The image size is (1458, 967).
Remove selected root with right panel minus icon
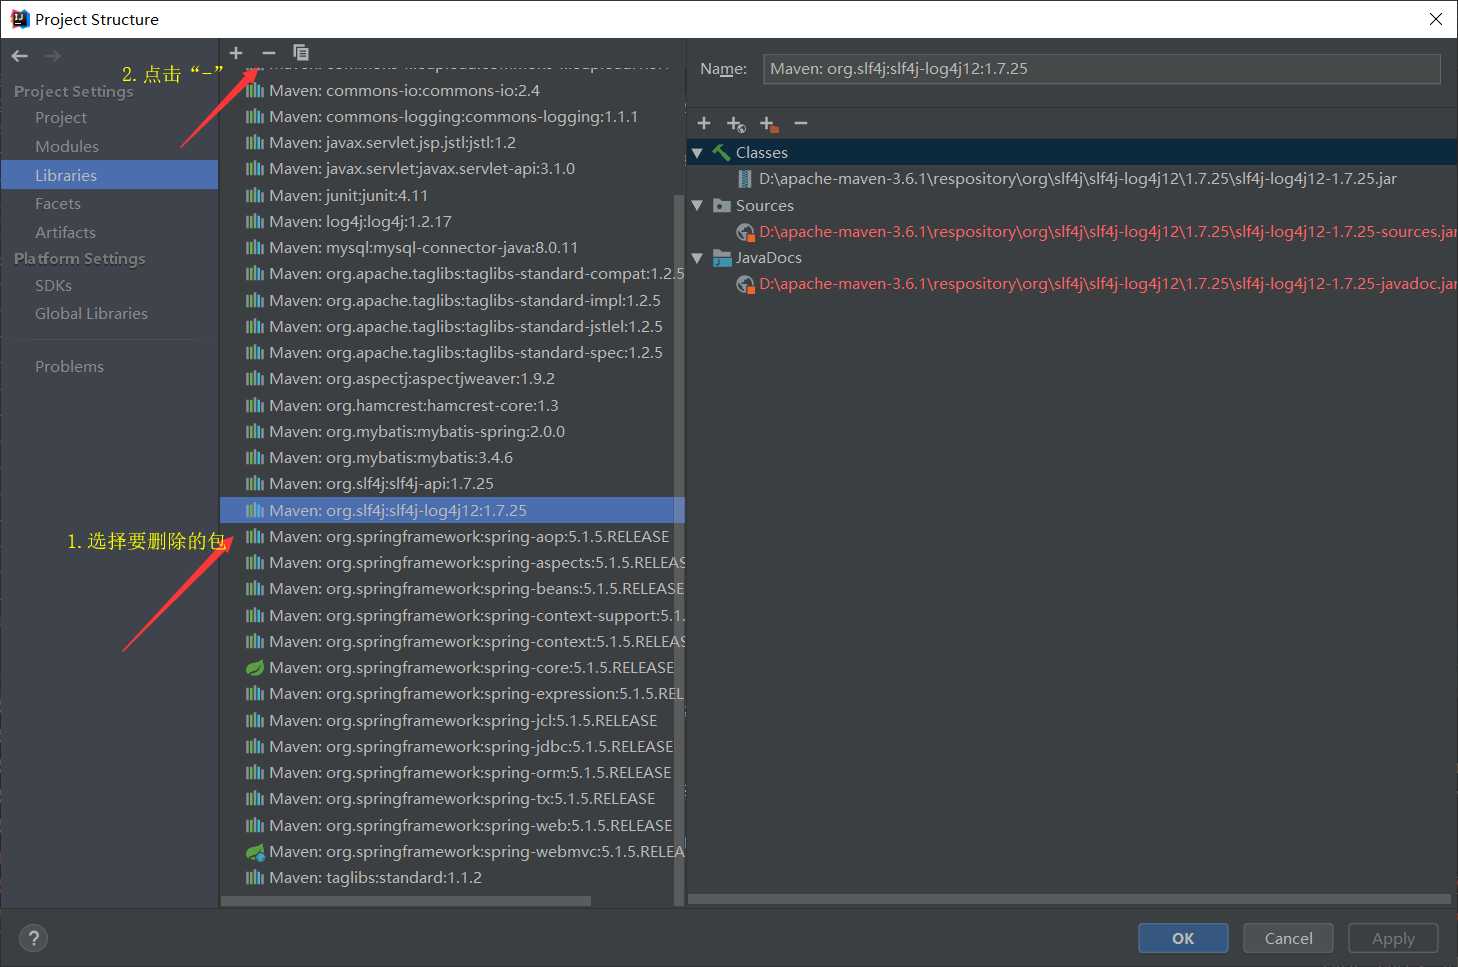801,123
